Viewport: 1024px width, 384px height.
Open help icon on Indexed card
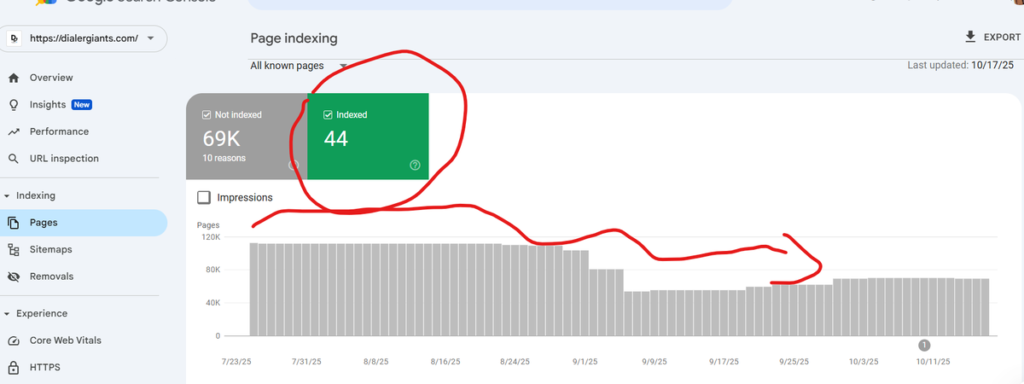415,165
